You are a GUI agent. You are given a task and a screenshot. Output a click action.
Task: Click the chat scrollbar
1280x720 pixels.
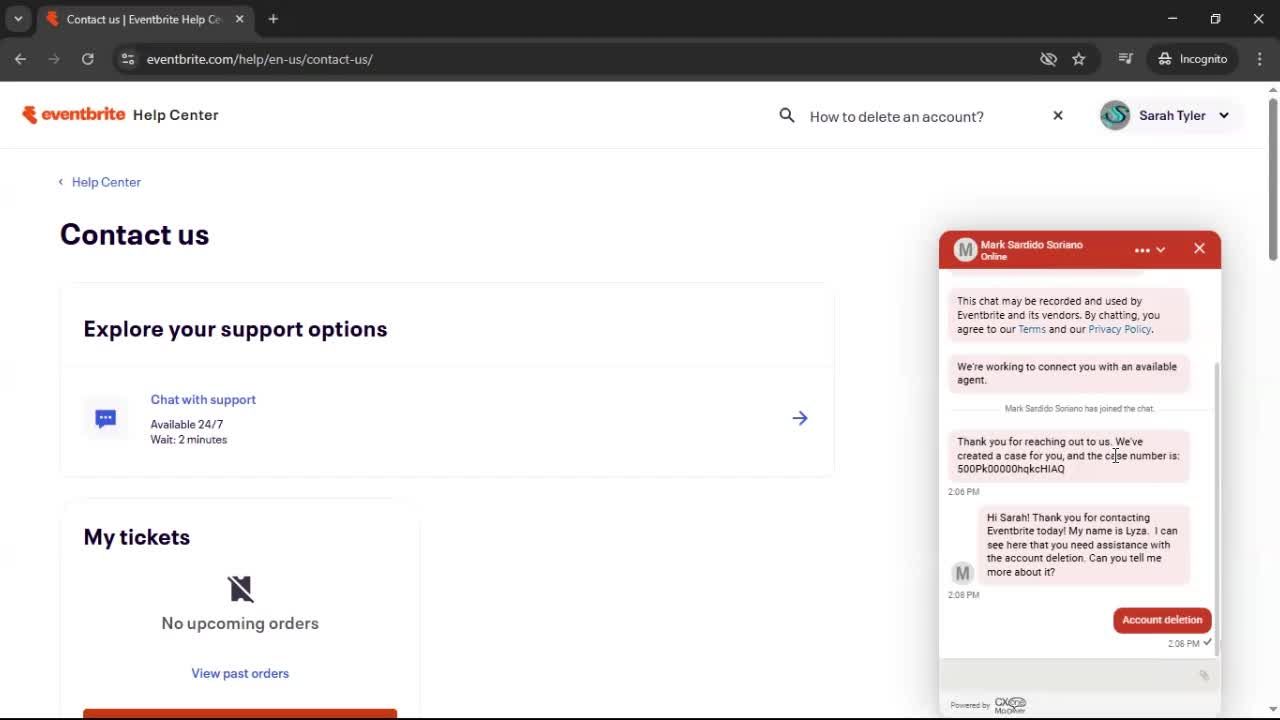tap(1216, 509)
